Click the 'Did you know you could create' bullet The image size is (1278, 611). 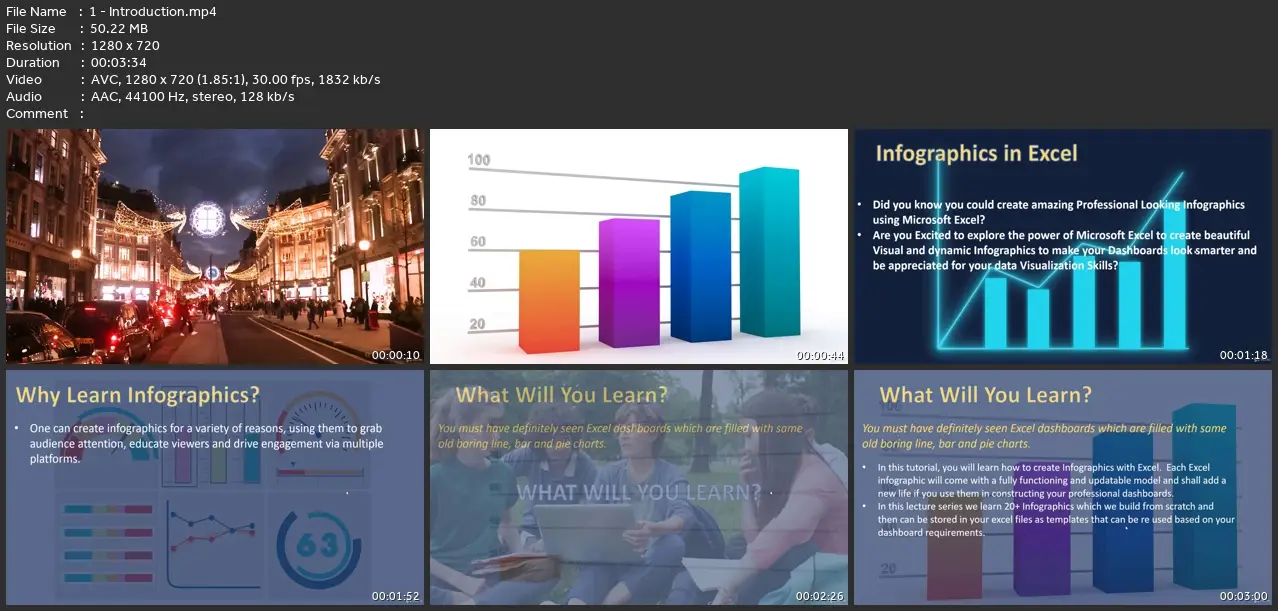click(x=1058, y=212)
